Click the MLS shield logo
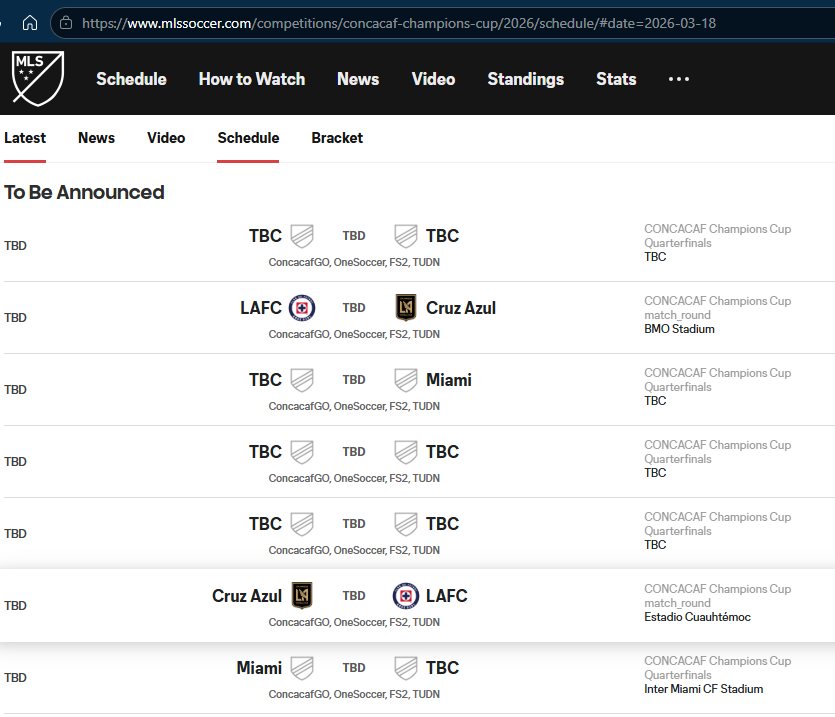Image resolution: width=835 pixels, height=717 pixels. 38,78
